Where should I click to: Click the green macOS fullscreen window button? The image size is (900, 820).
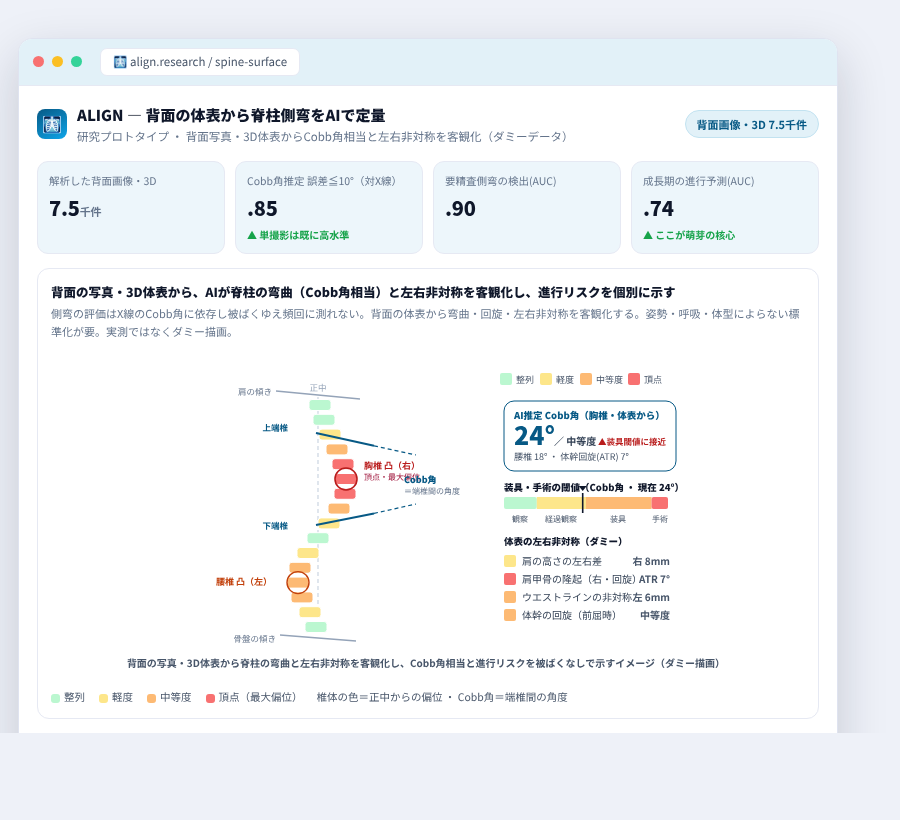pyautogui.click(x=76, y=62)
